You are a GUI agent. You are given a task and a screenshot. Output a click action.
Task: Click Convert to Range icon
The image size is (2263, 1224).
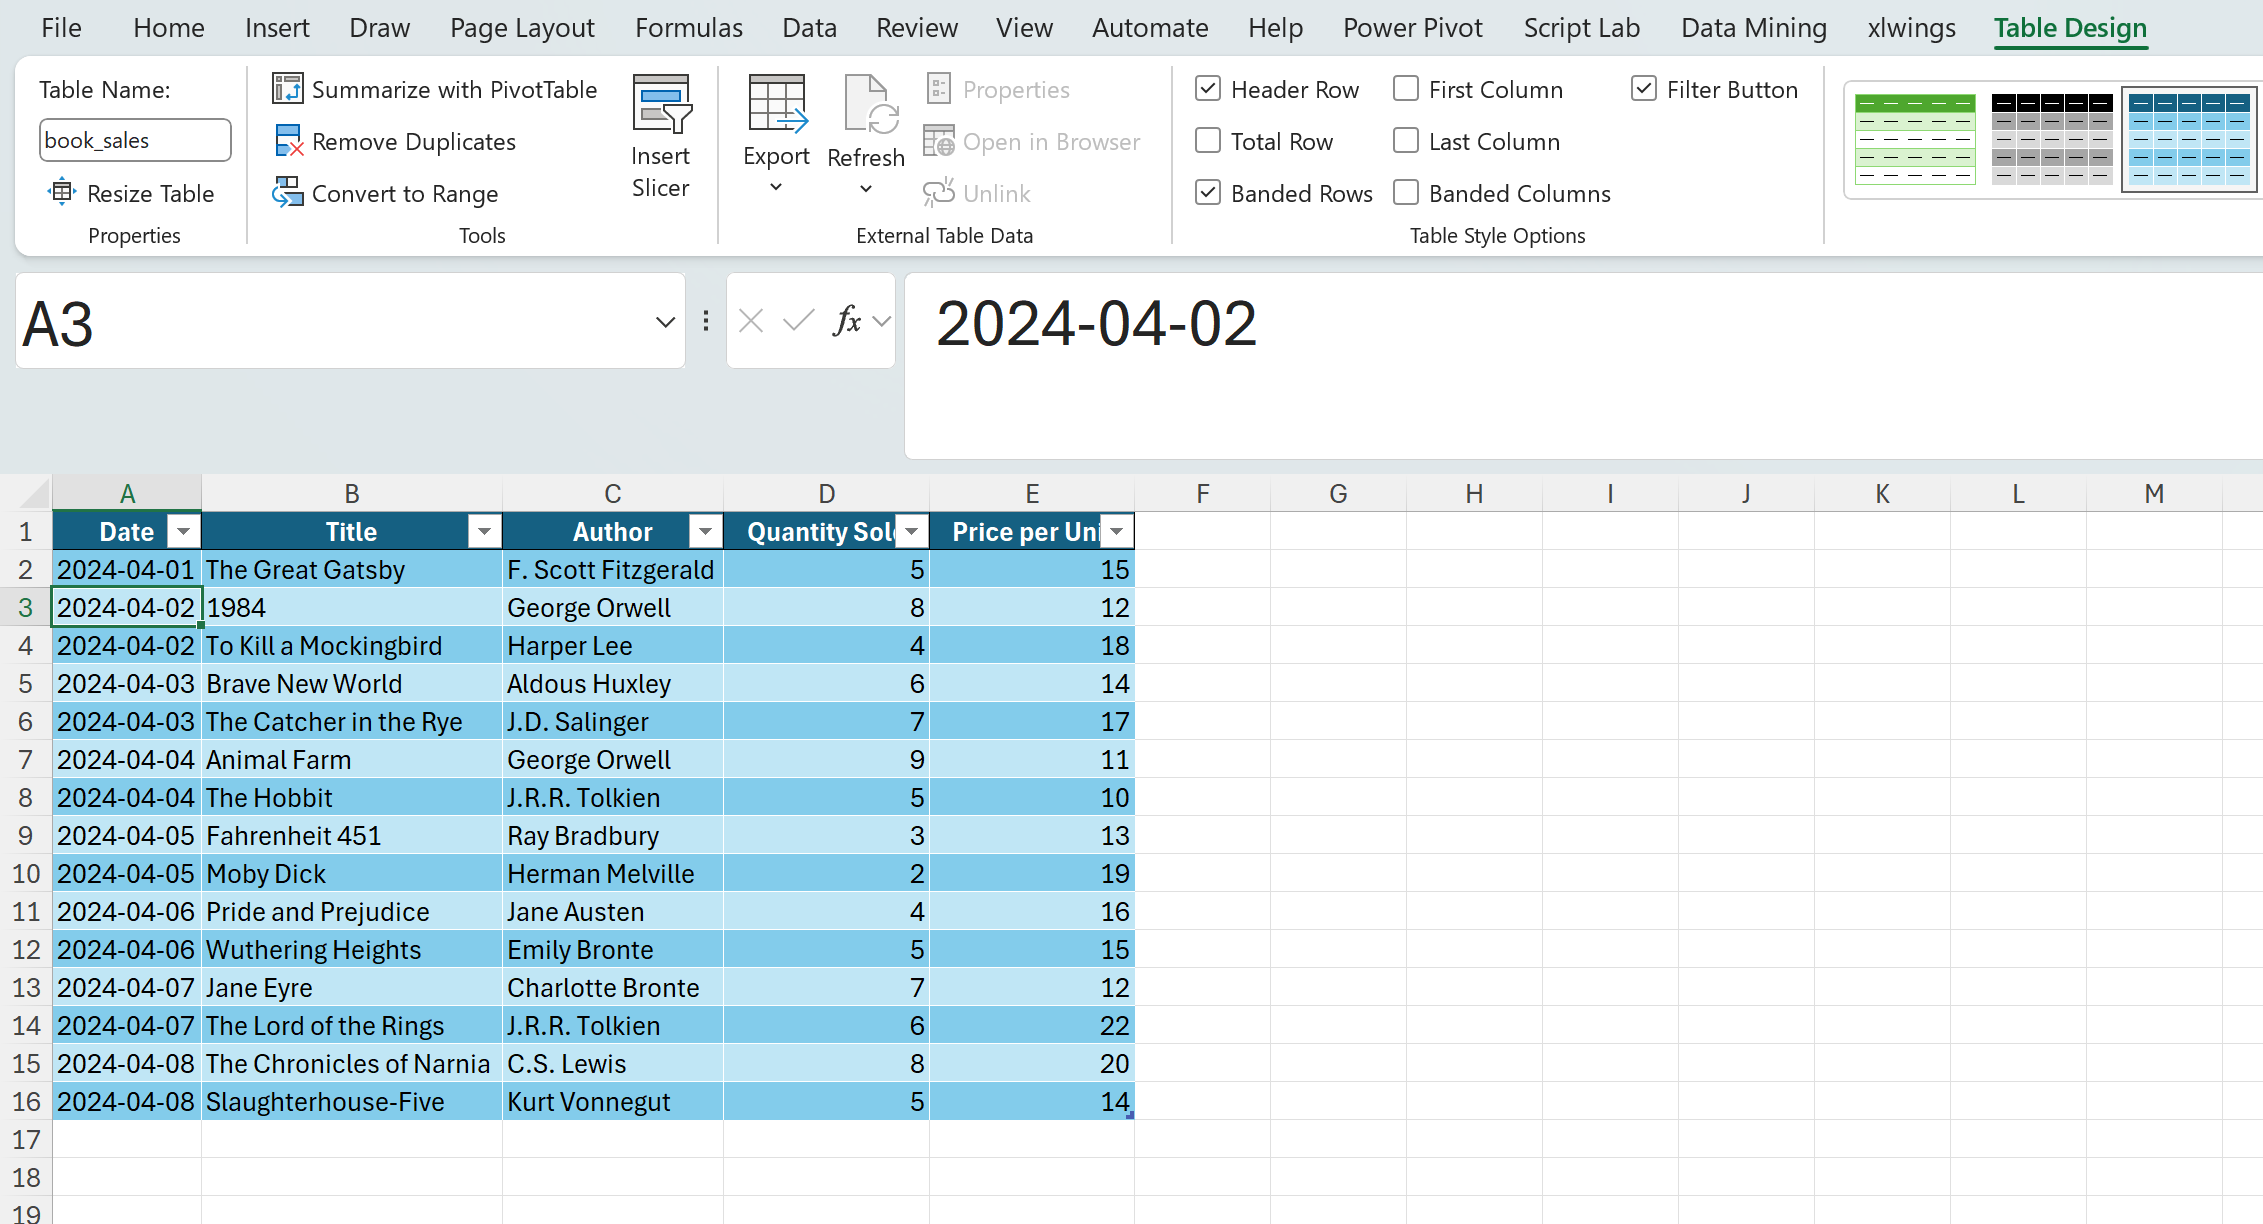click(288, 193)
